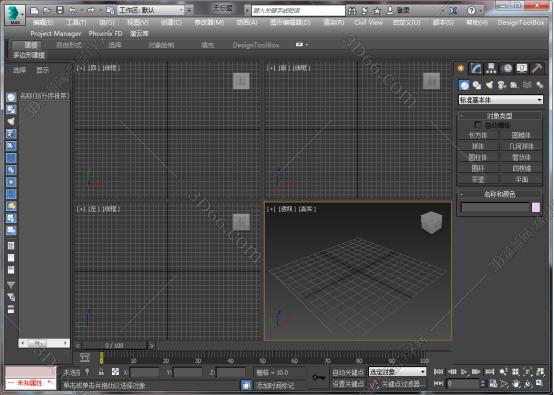
Task: Click the 登录 sign-in button
Action: pyautogui.click(x=398, y=10)
